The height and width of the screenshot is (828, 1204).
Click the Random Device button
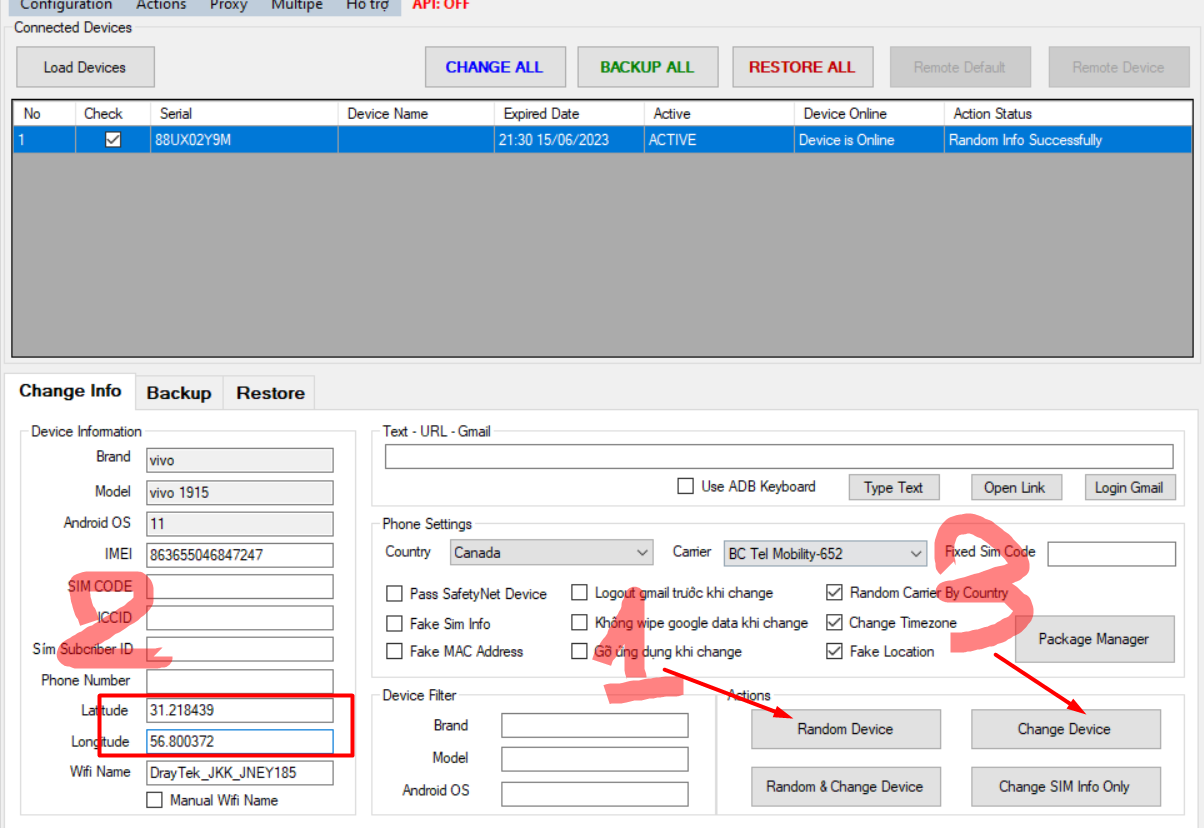pos(845,729)
